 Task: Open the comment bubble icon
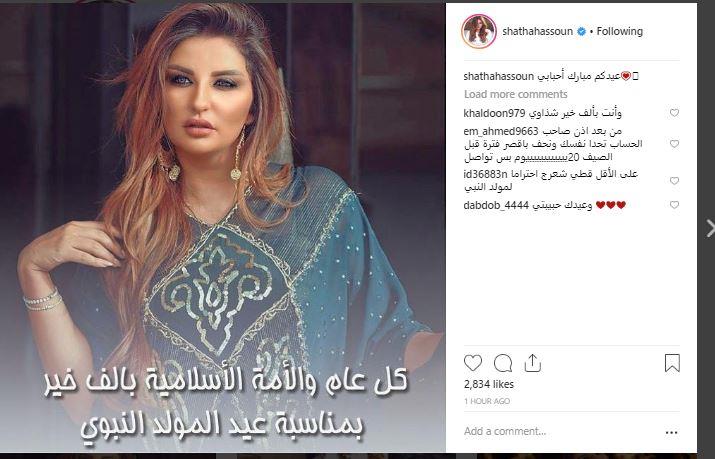pyautogui.click(x=503, y=364)
